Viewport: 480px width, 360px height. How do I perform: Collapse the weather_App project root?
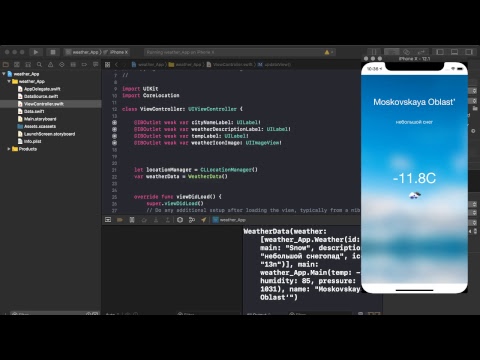[4, 74]
